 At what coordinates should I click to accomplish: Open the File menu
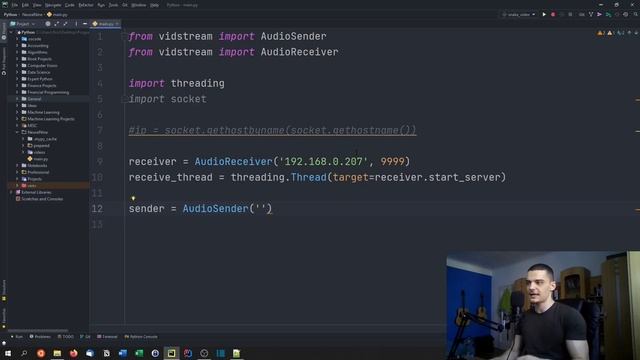click(x=15, y=5)
